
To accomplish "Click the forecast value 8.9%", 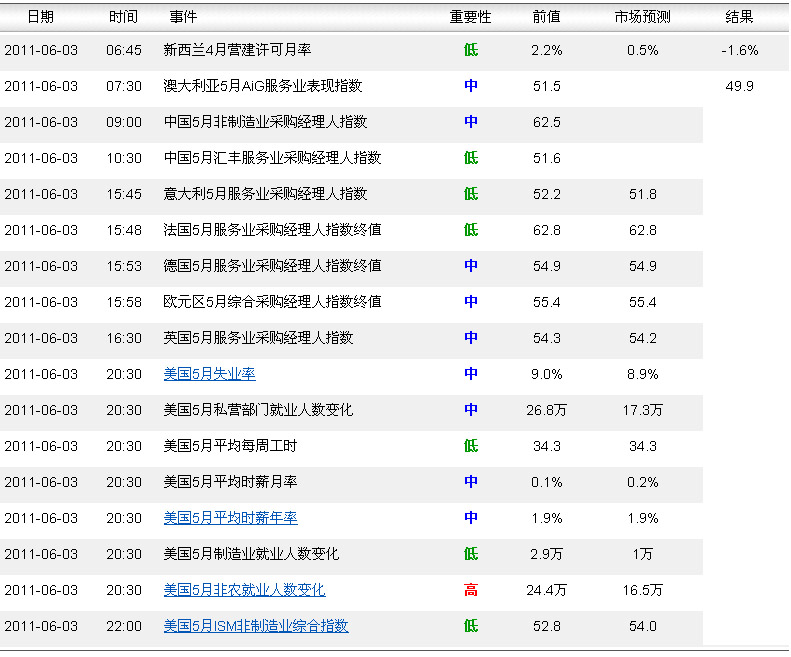I will pos(643,374).
